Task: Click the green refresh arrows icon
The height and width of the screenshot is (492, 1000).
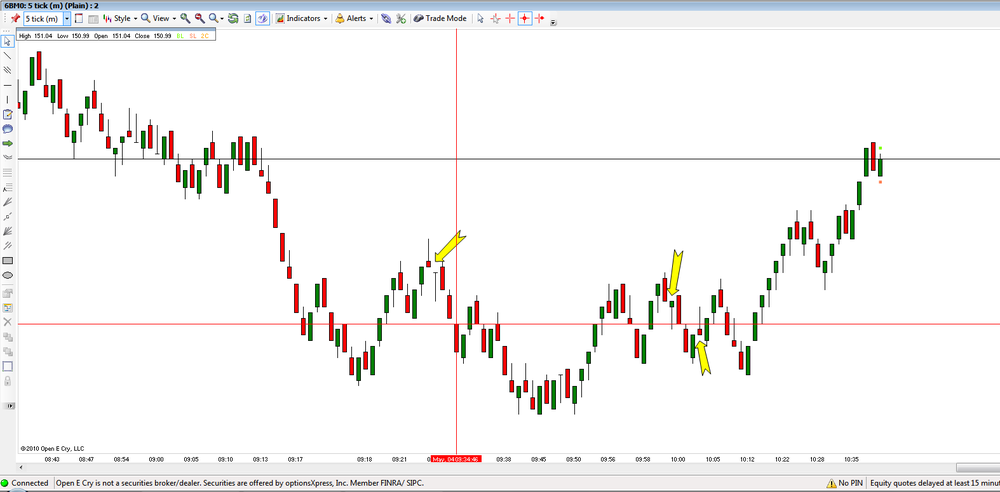Action: pos(233,19)
